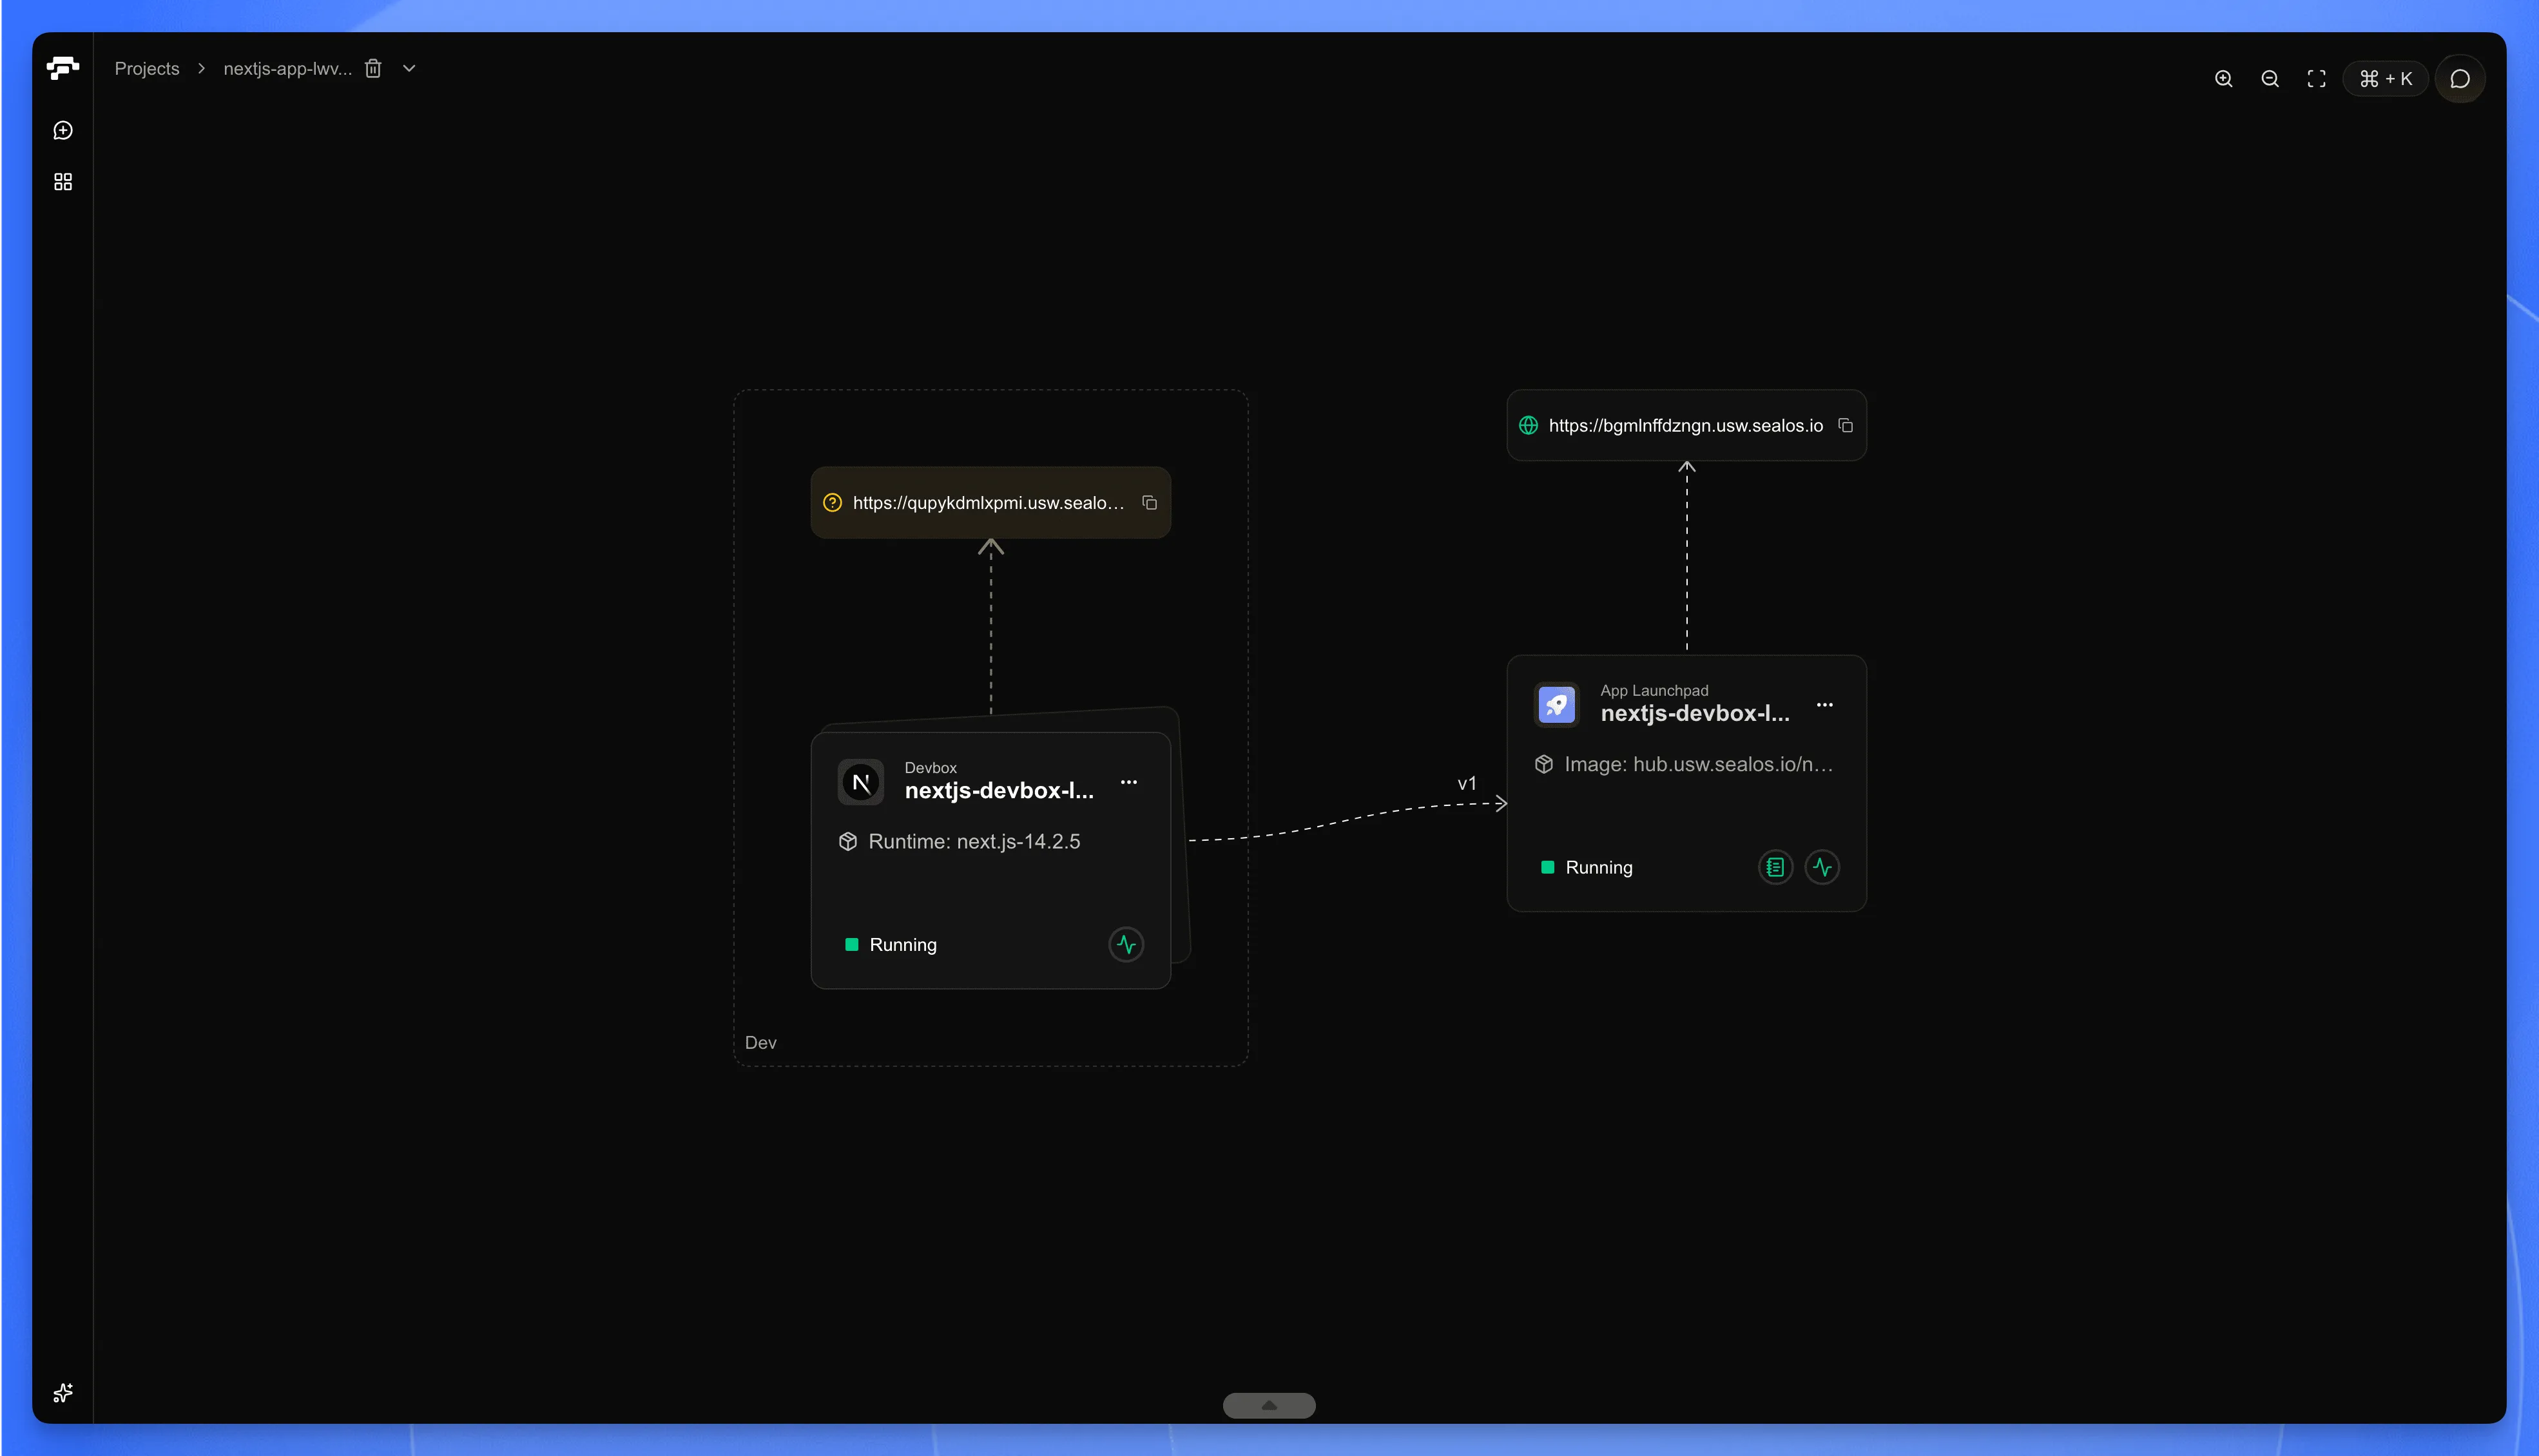Open the chat bubble button
2539x1456 pixels.
pyautogui.click(x=2460, y=79)
